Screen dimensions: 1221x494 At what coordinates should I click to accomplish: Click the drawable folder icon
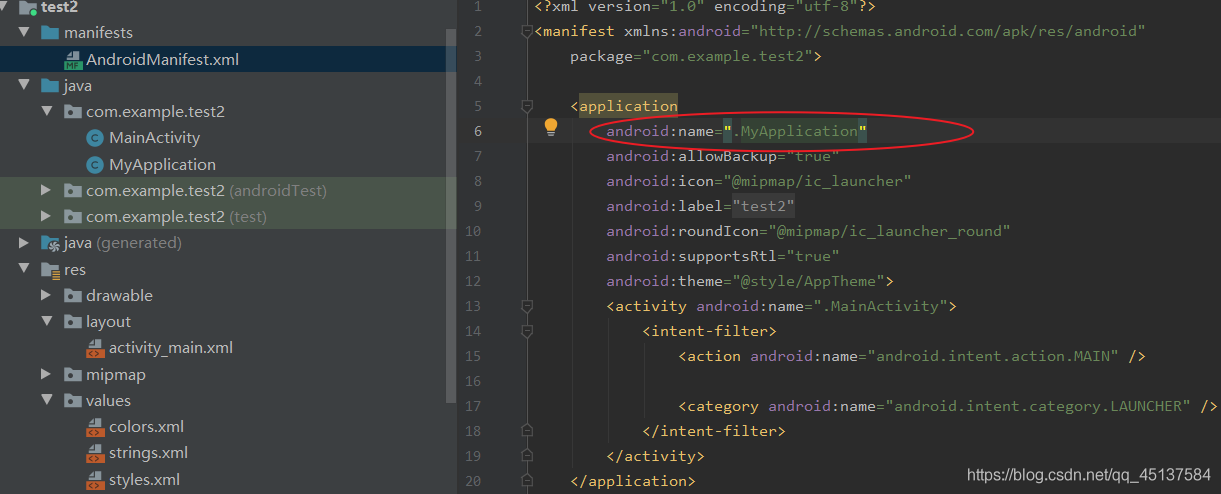click(x=72, y=296)
